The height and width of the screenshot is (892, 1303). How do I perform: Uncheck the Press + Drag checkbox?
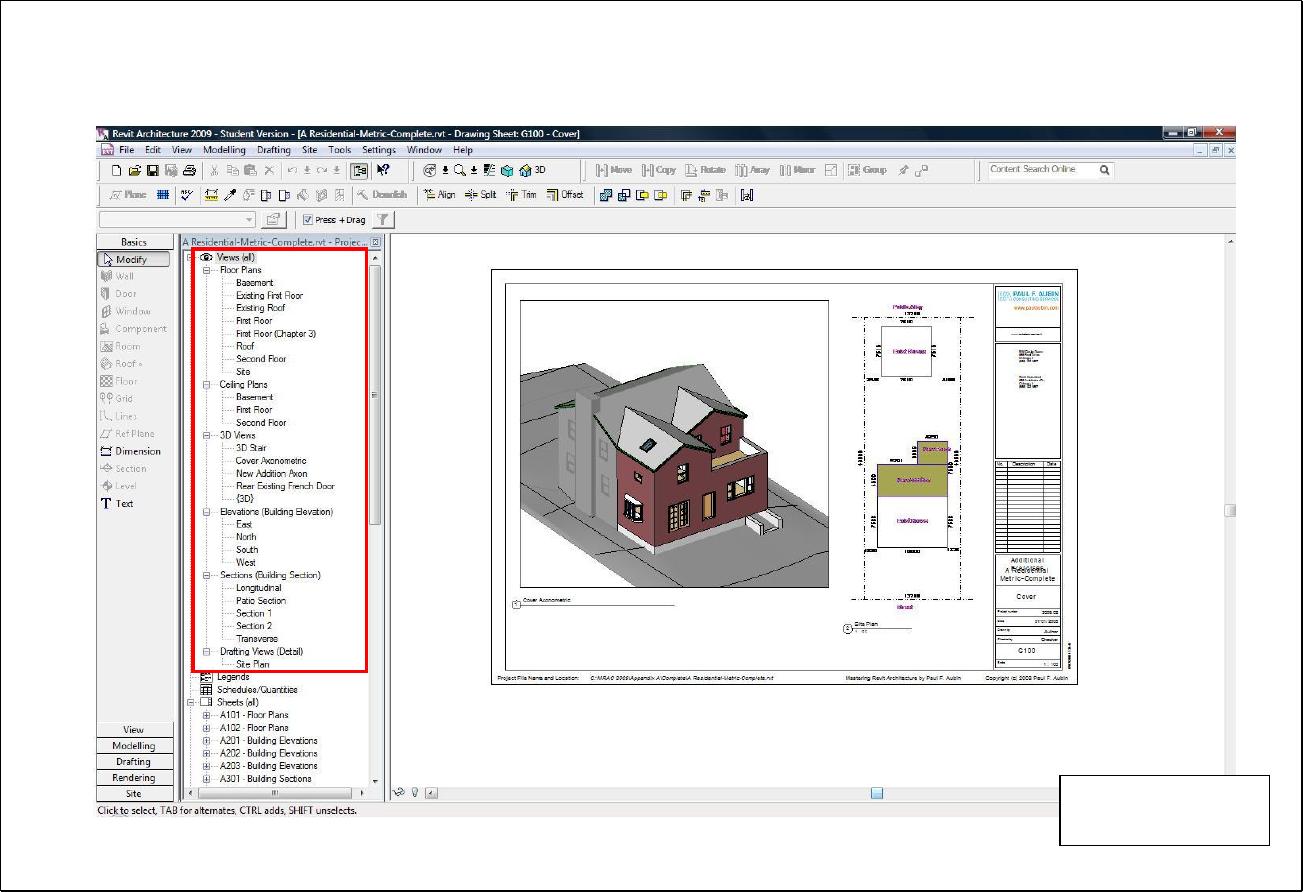pos(308,220)
